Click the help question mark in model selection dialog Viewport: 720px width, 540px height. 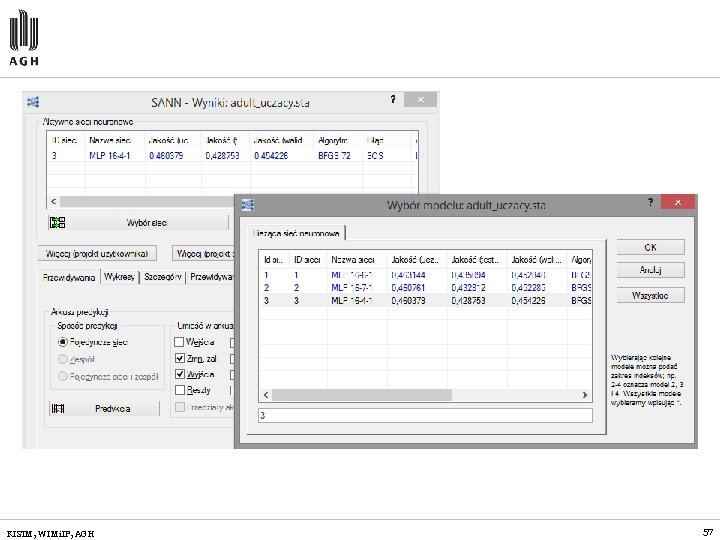[x=650, y=202]
